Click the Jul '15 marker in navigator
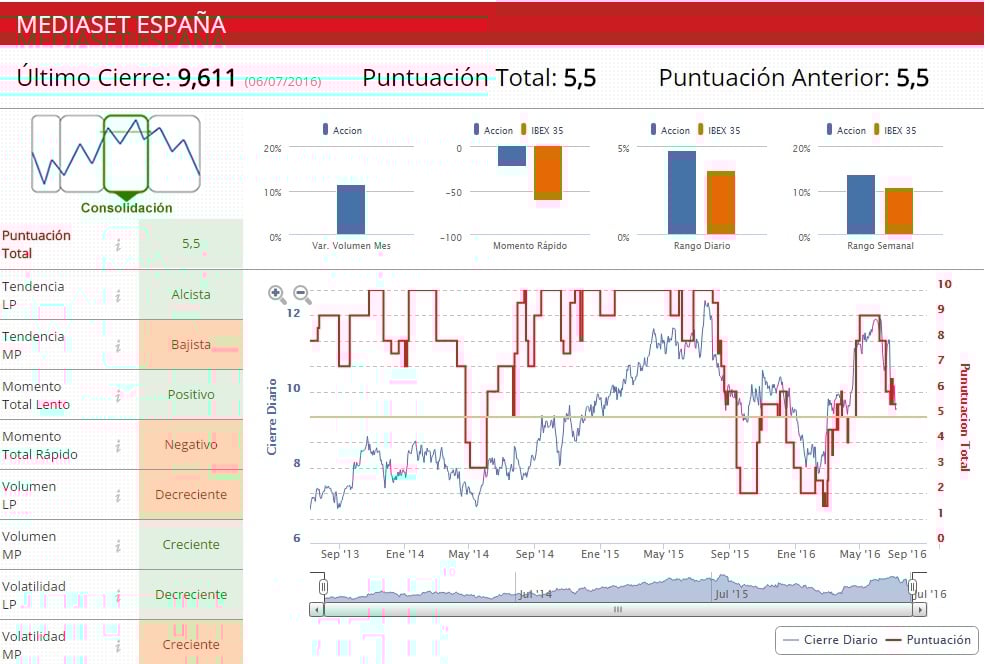The height and width of the screenshot is (664, 990). pyautogui.click(x=732, y=595)
